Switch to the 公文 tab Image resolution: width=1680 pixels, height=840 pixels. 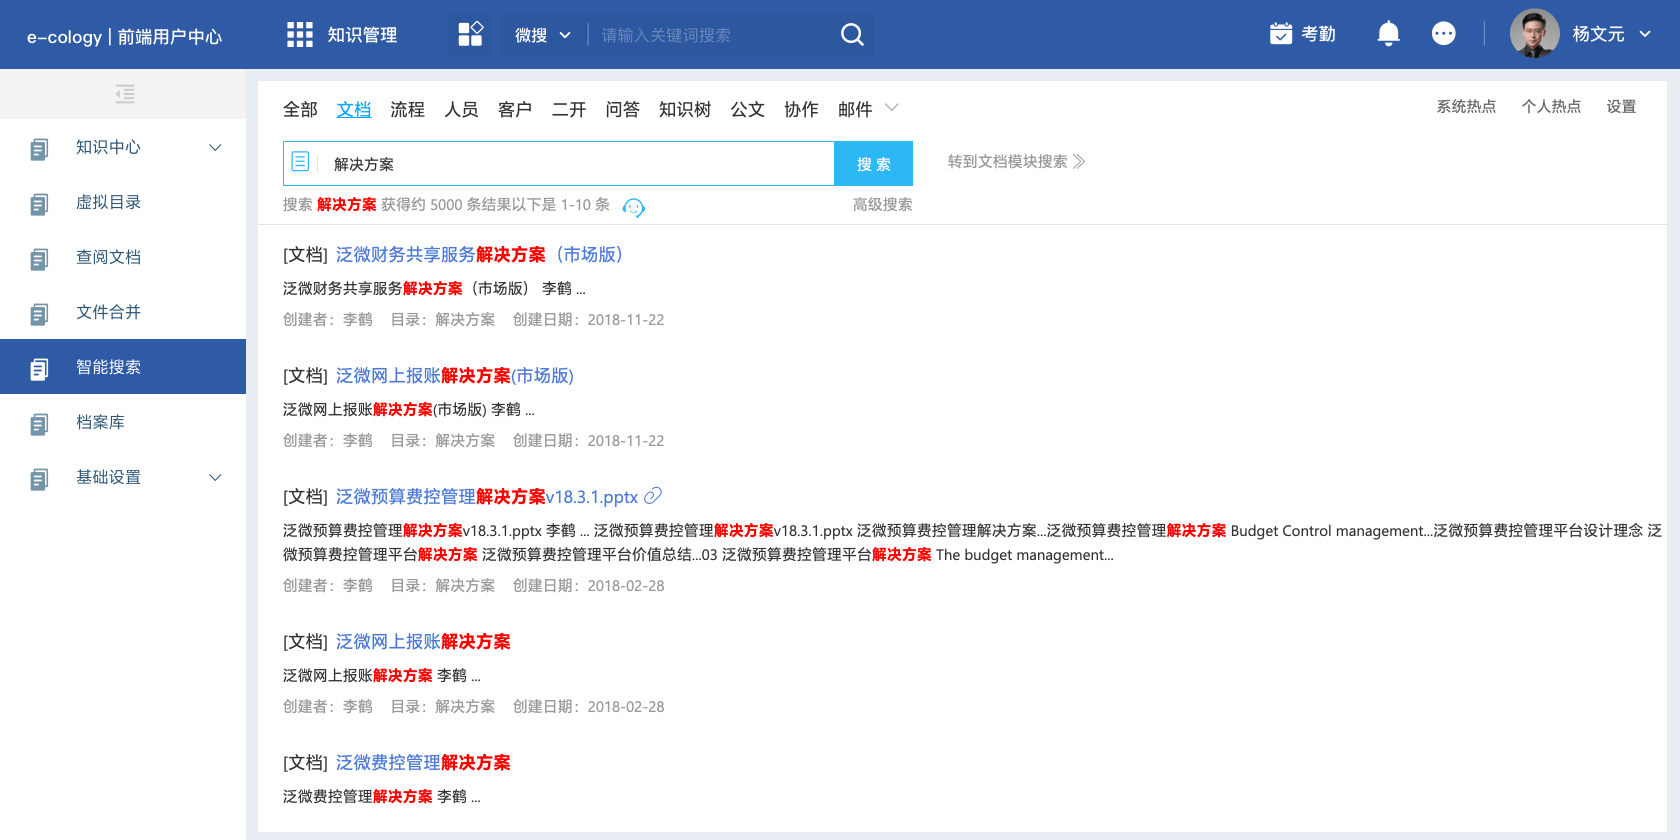(x=747, y=109)
